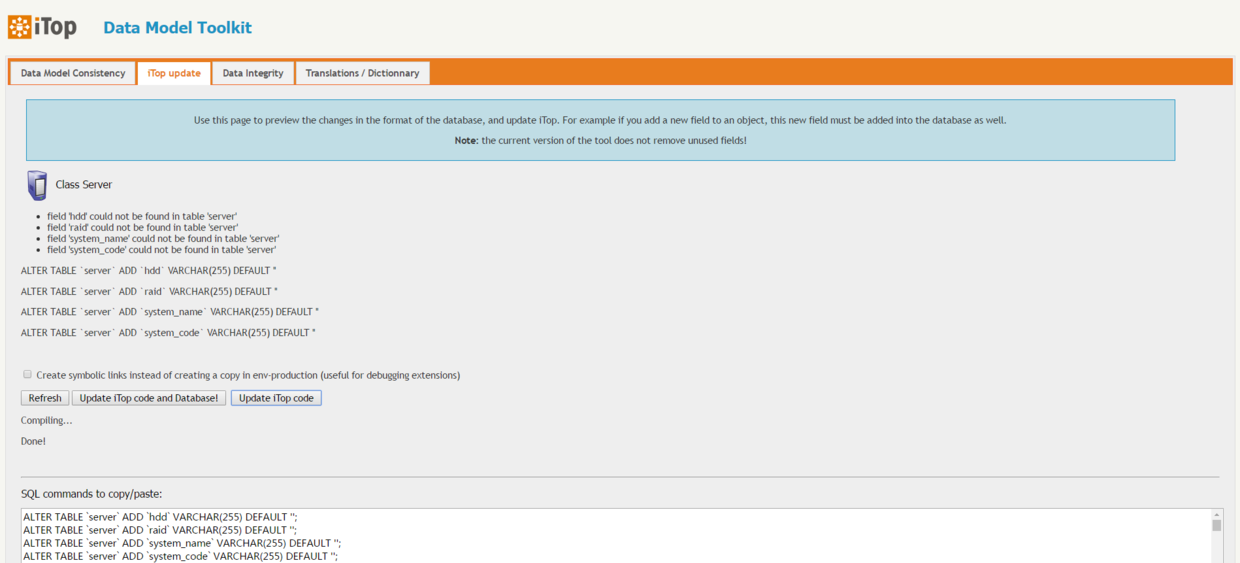Screen dimensions: 1240x563
Task: Click the create symbolic links label text
Action: tap(248, 376)
